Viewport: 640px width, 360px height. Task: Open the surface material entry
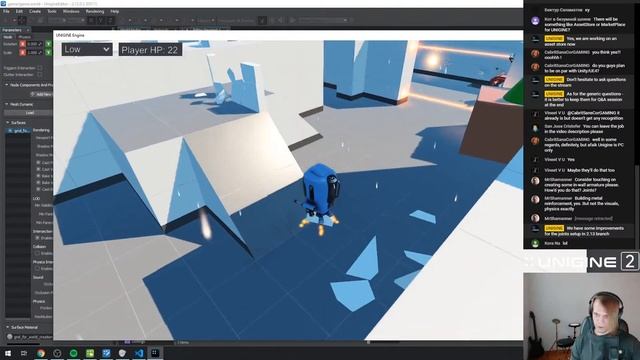click(29, 337)
